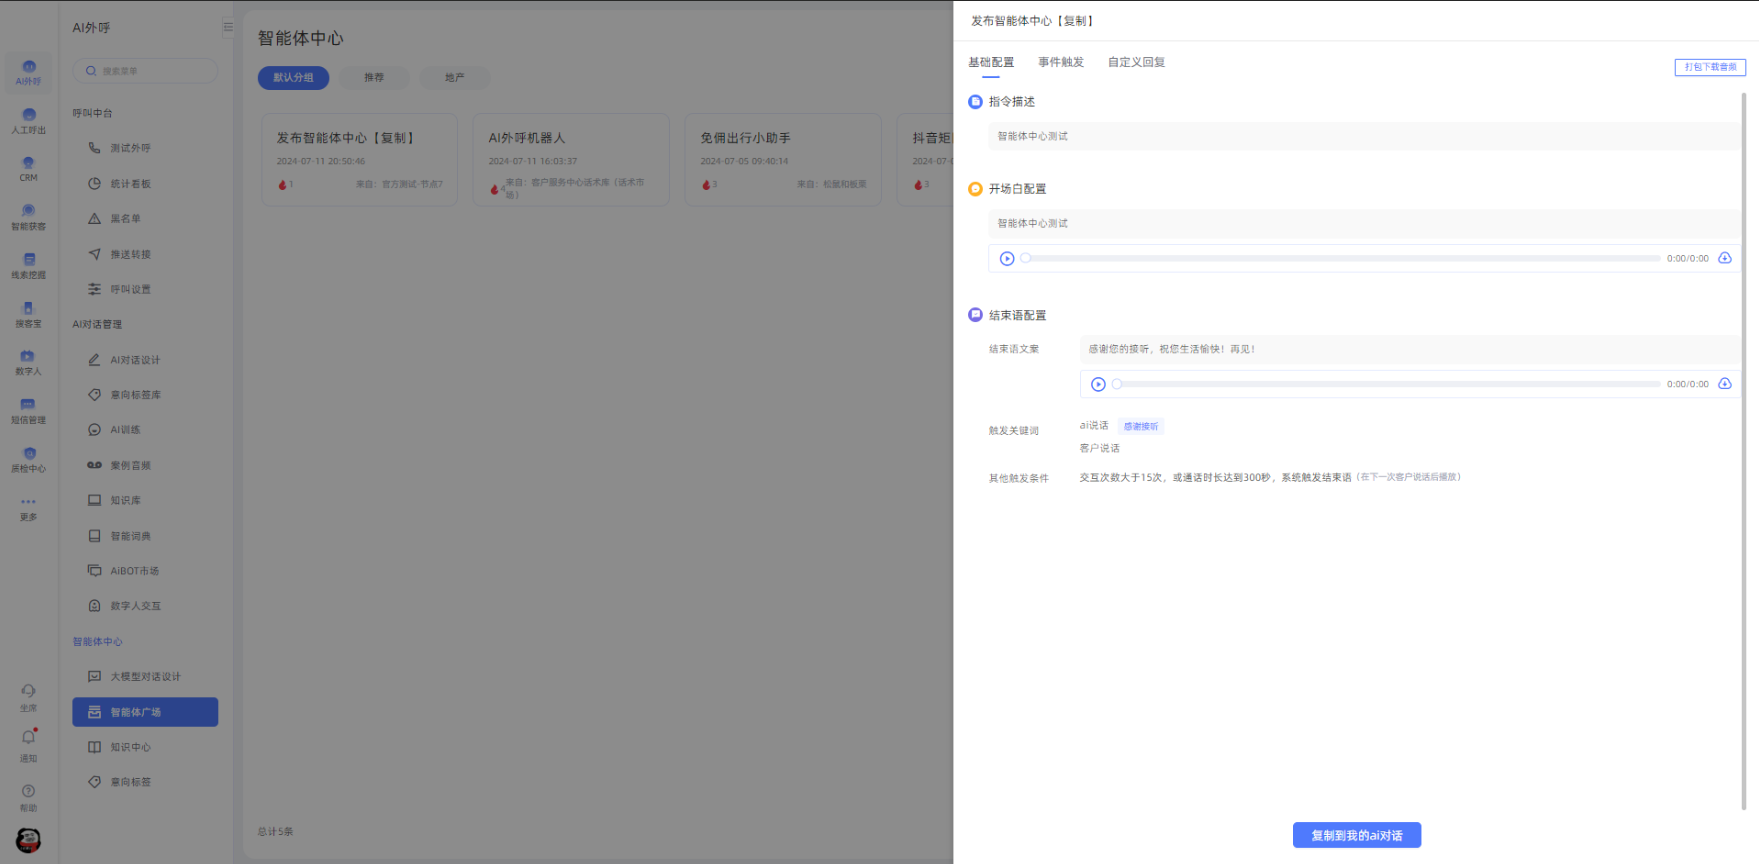The width and height of the screenshot is (1759, 864).
Task: Open the 自定义回复 tab
Action: (1136, 62)
